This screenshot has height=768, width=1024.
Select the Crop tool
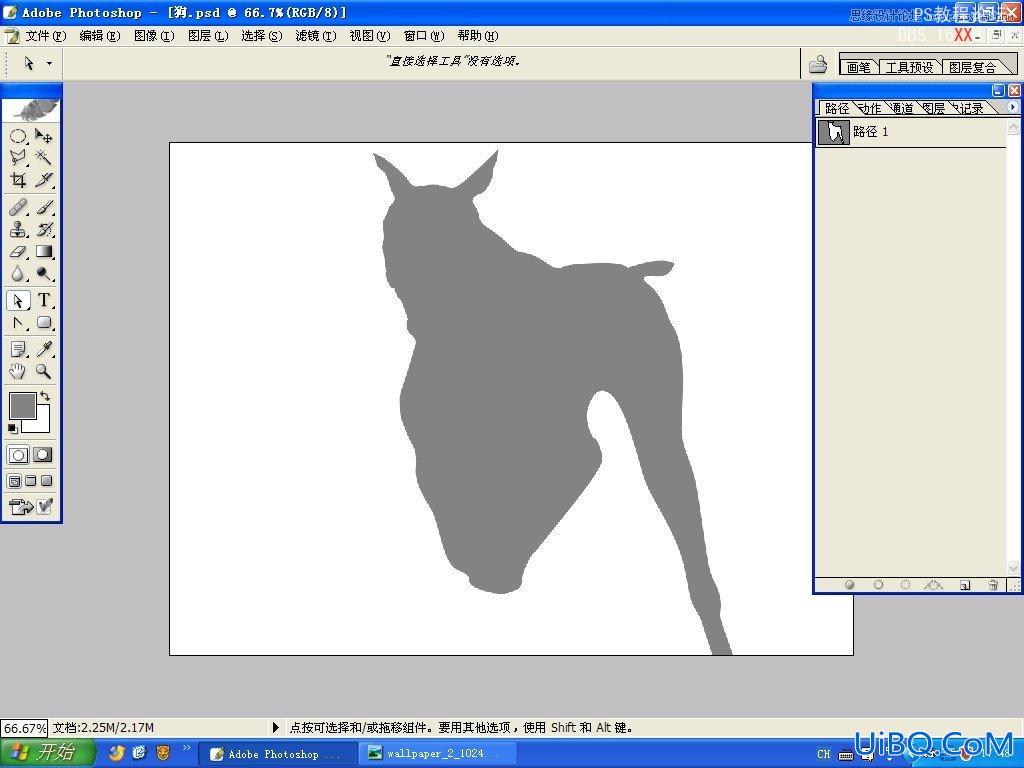point(18,180)
